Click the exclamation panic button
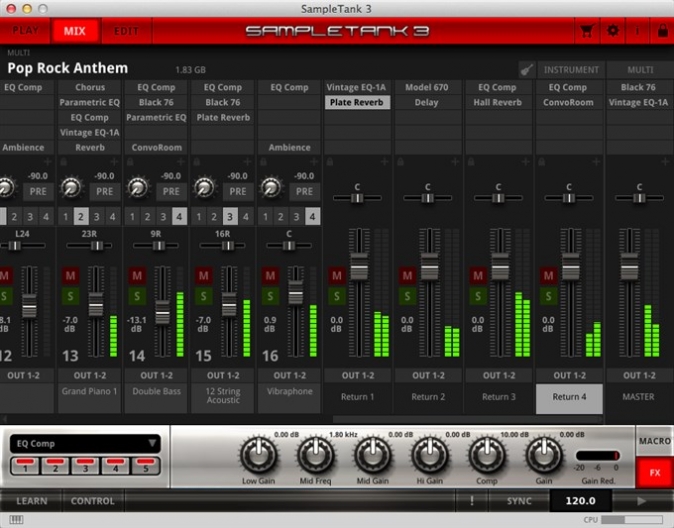Screen dimensions: 674x528 tap(472, 501)
